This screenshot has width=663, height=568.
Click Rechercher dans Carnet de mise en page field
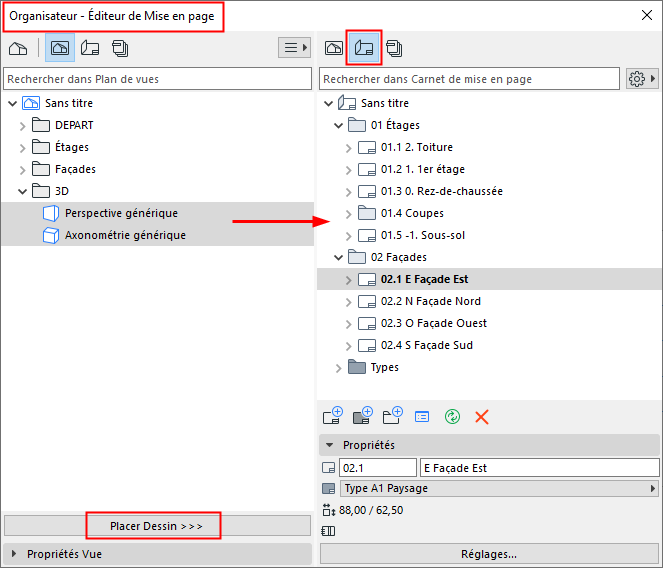pos(469,79)
